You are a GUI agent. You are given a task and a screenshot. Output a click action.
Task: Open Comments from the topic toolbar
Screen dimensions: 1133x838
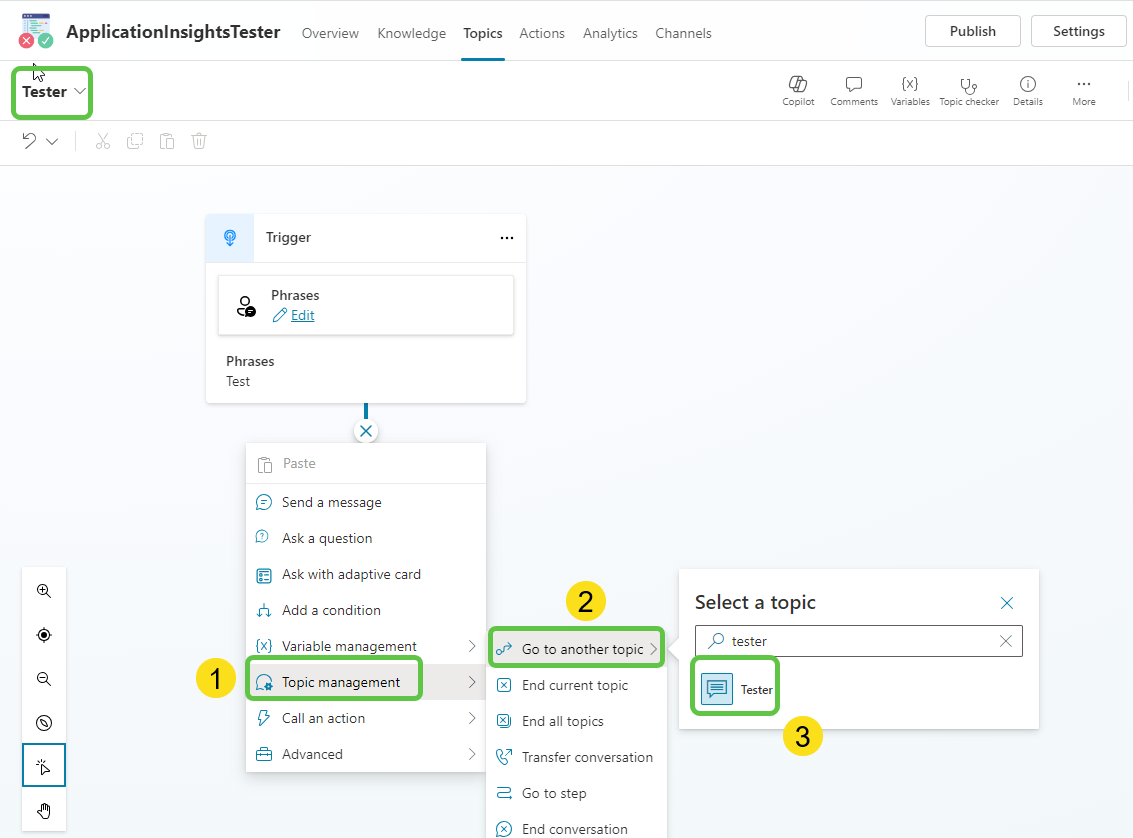pyautogui.click(x=853, y=91)
